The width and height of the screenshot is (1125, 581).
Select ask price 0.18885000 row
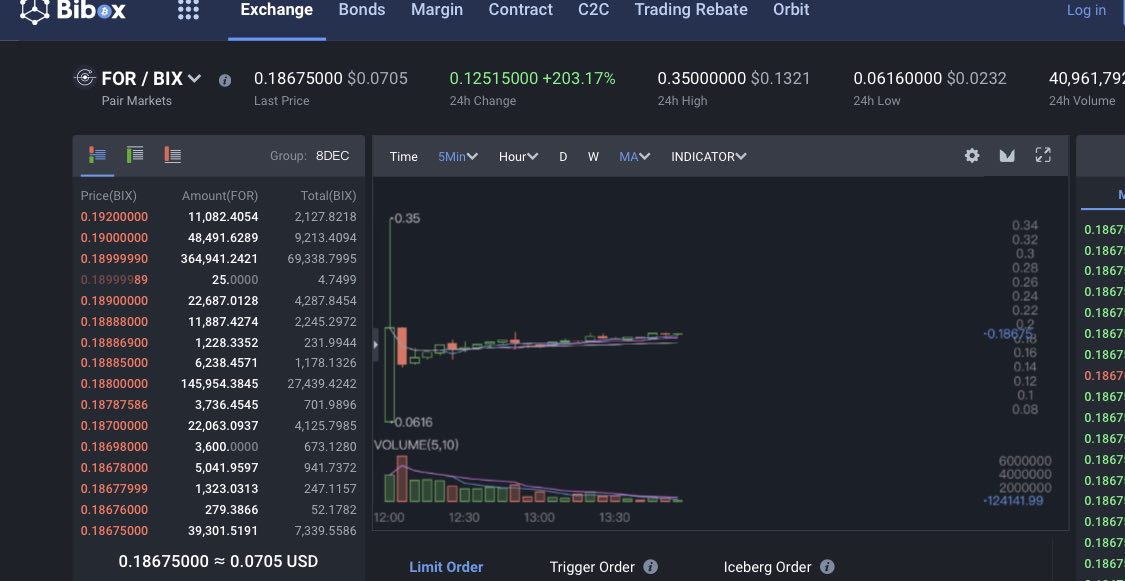tap(218, 363)
